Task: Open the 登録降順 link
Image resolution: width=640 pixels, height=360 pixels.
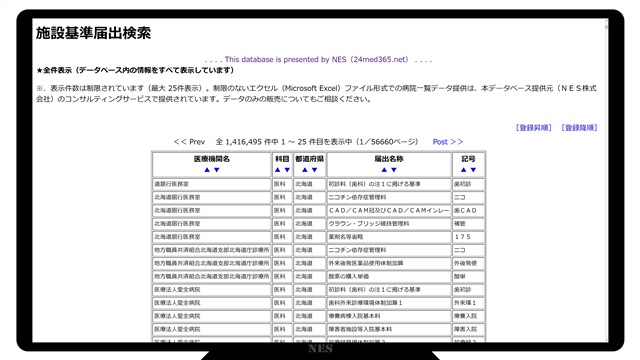Action: click(x=579, y=128)
